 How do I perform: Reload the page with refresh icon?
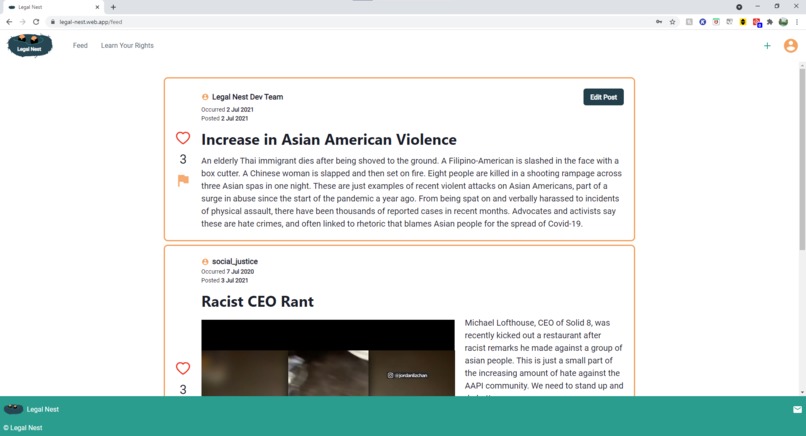(36, 22)
